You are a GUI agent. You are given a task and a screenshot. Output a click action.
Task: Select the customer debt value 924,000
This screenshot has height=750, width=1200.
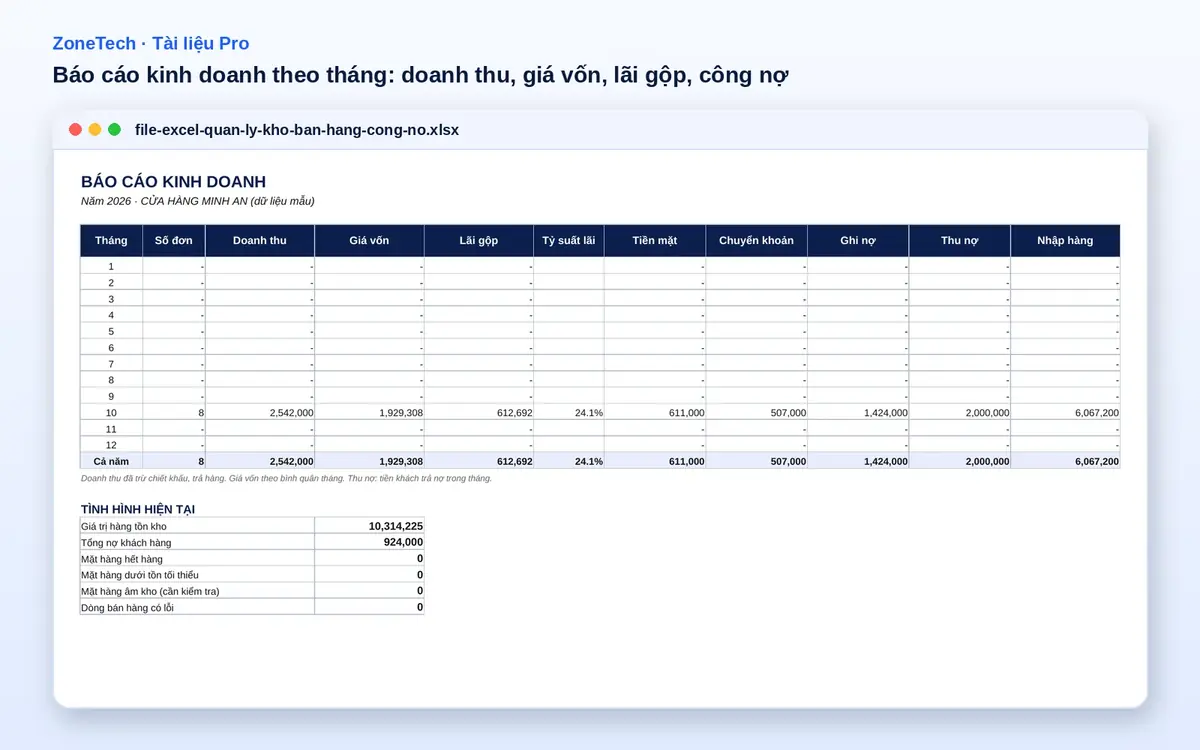point(369,542)
